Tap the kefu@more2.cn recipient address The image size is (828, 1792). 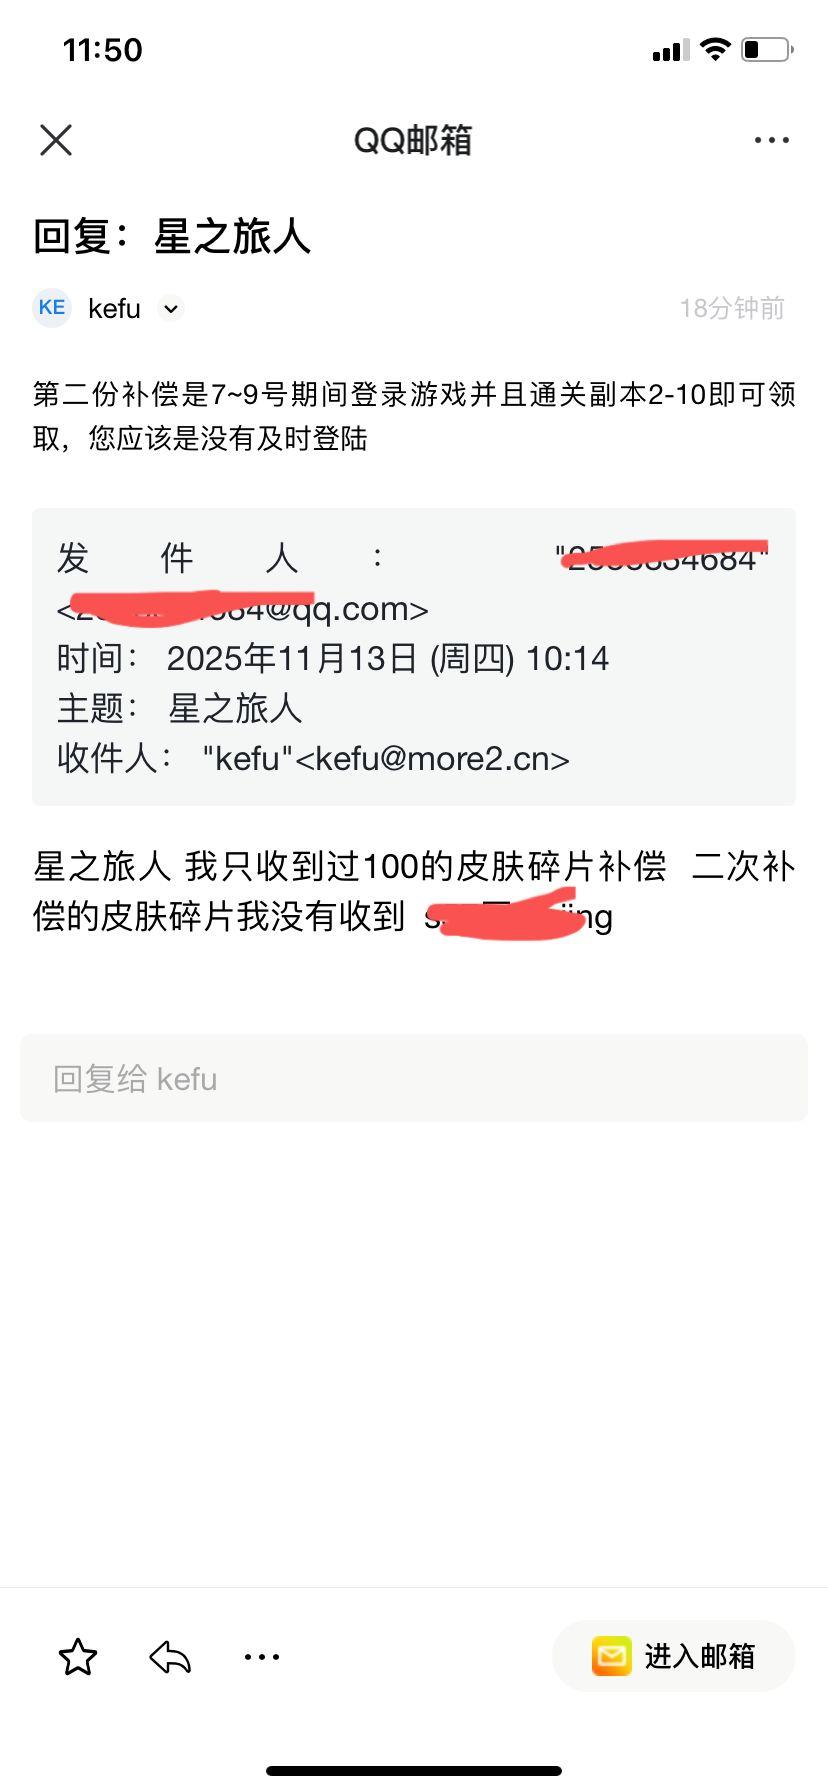click(433, 759)
